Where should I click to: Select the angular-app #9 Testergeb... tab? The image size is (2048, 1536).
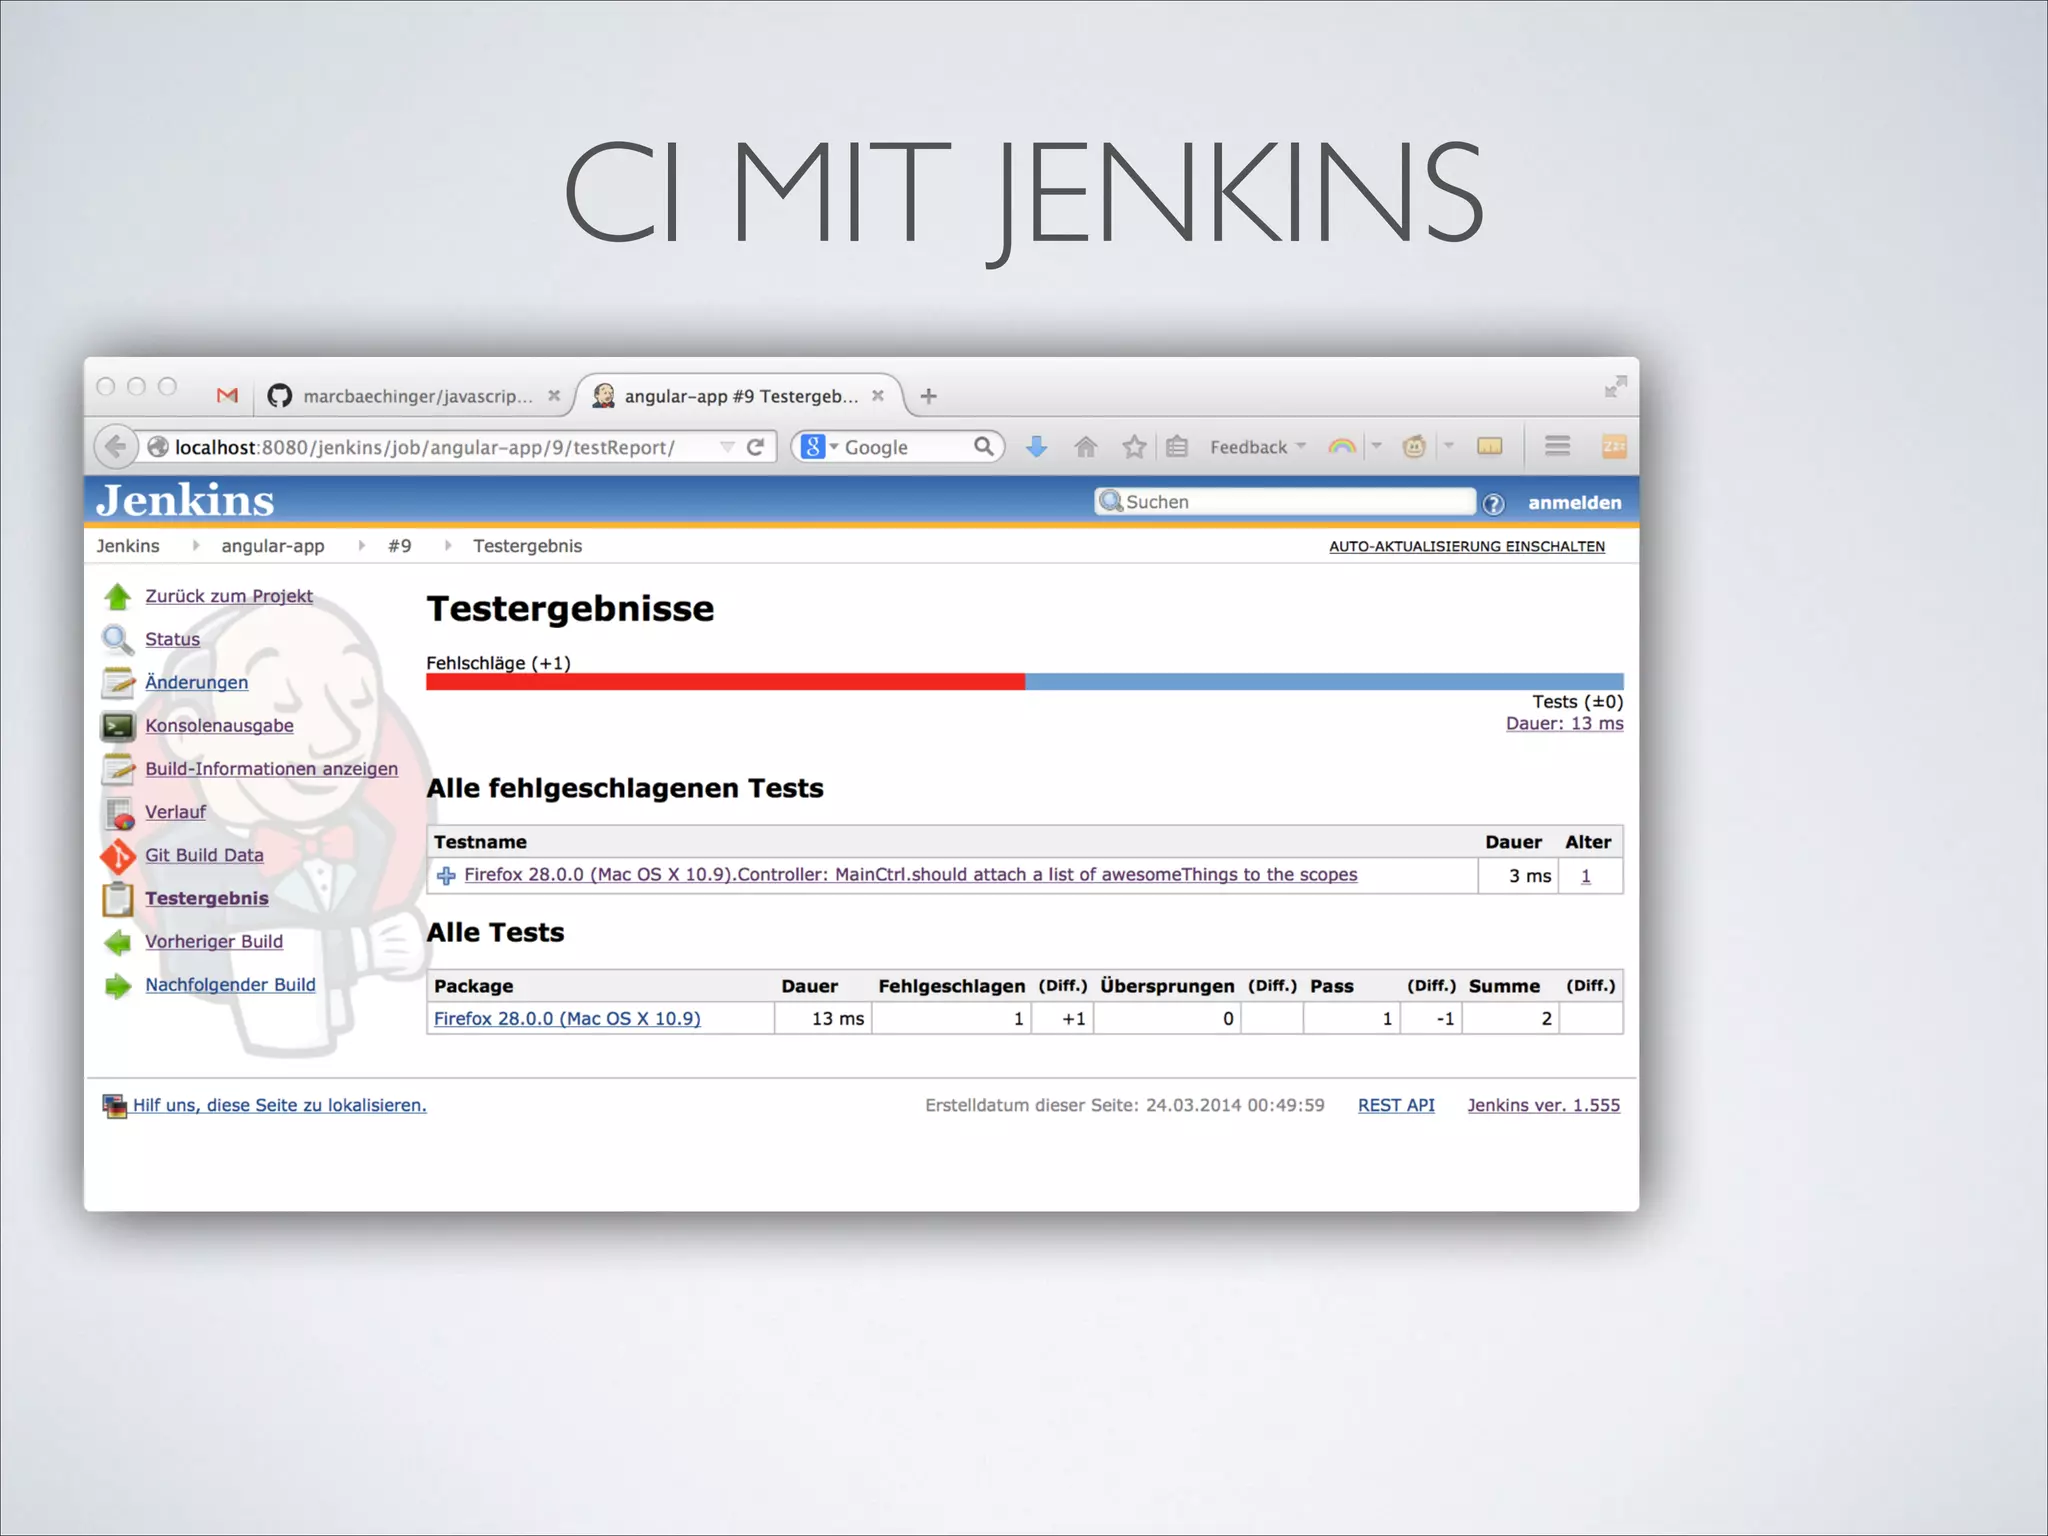click(739, 396)
